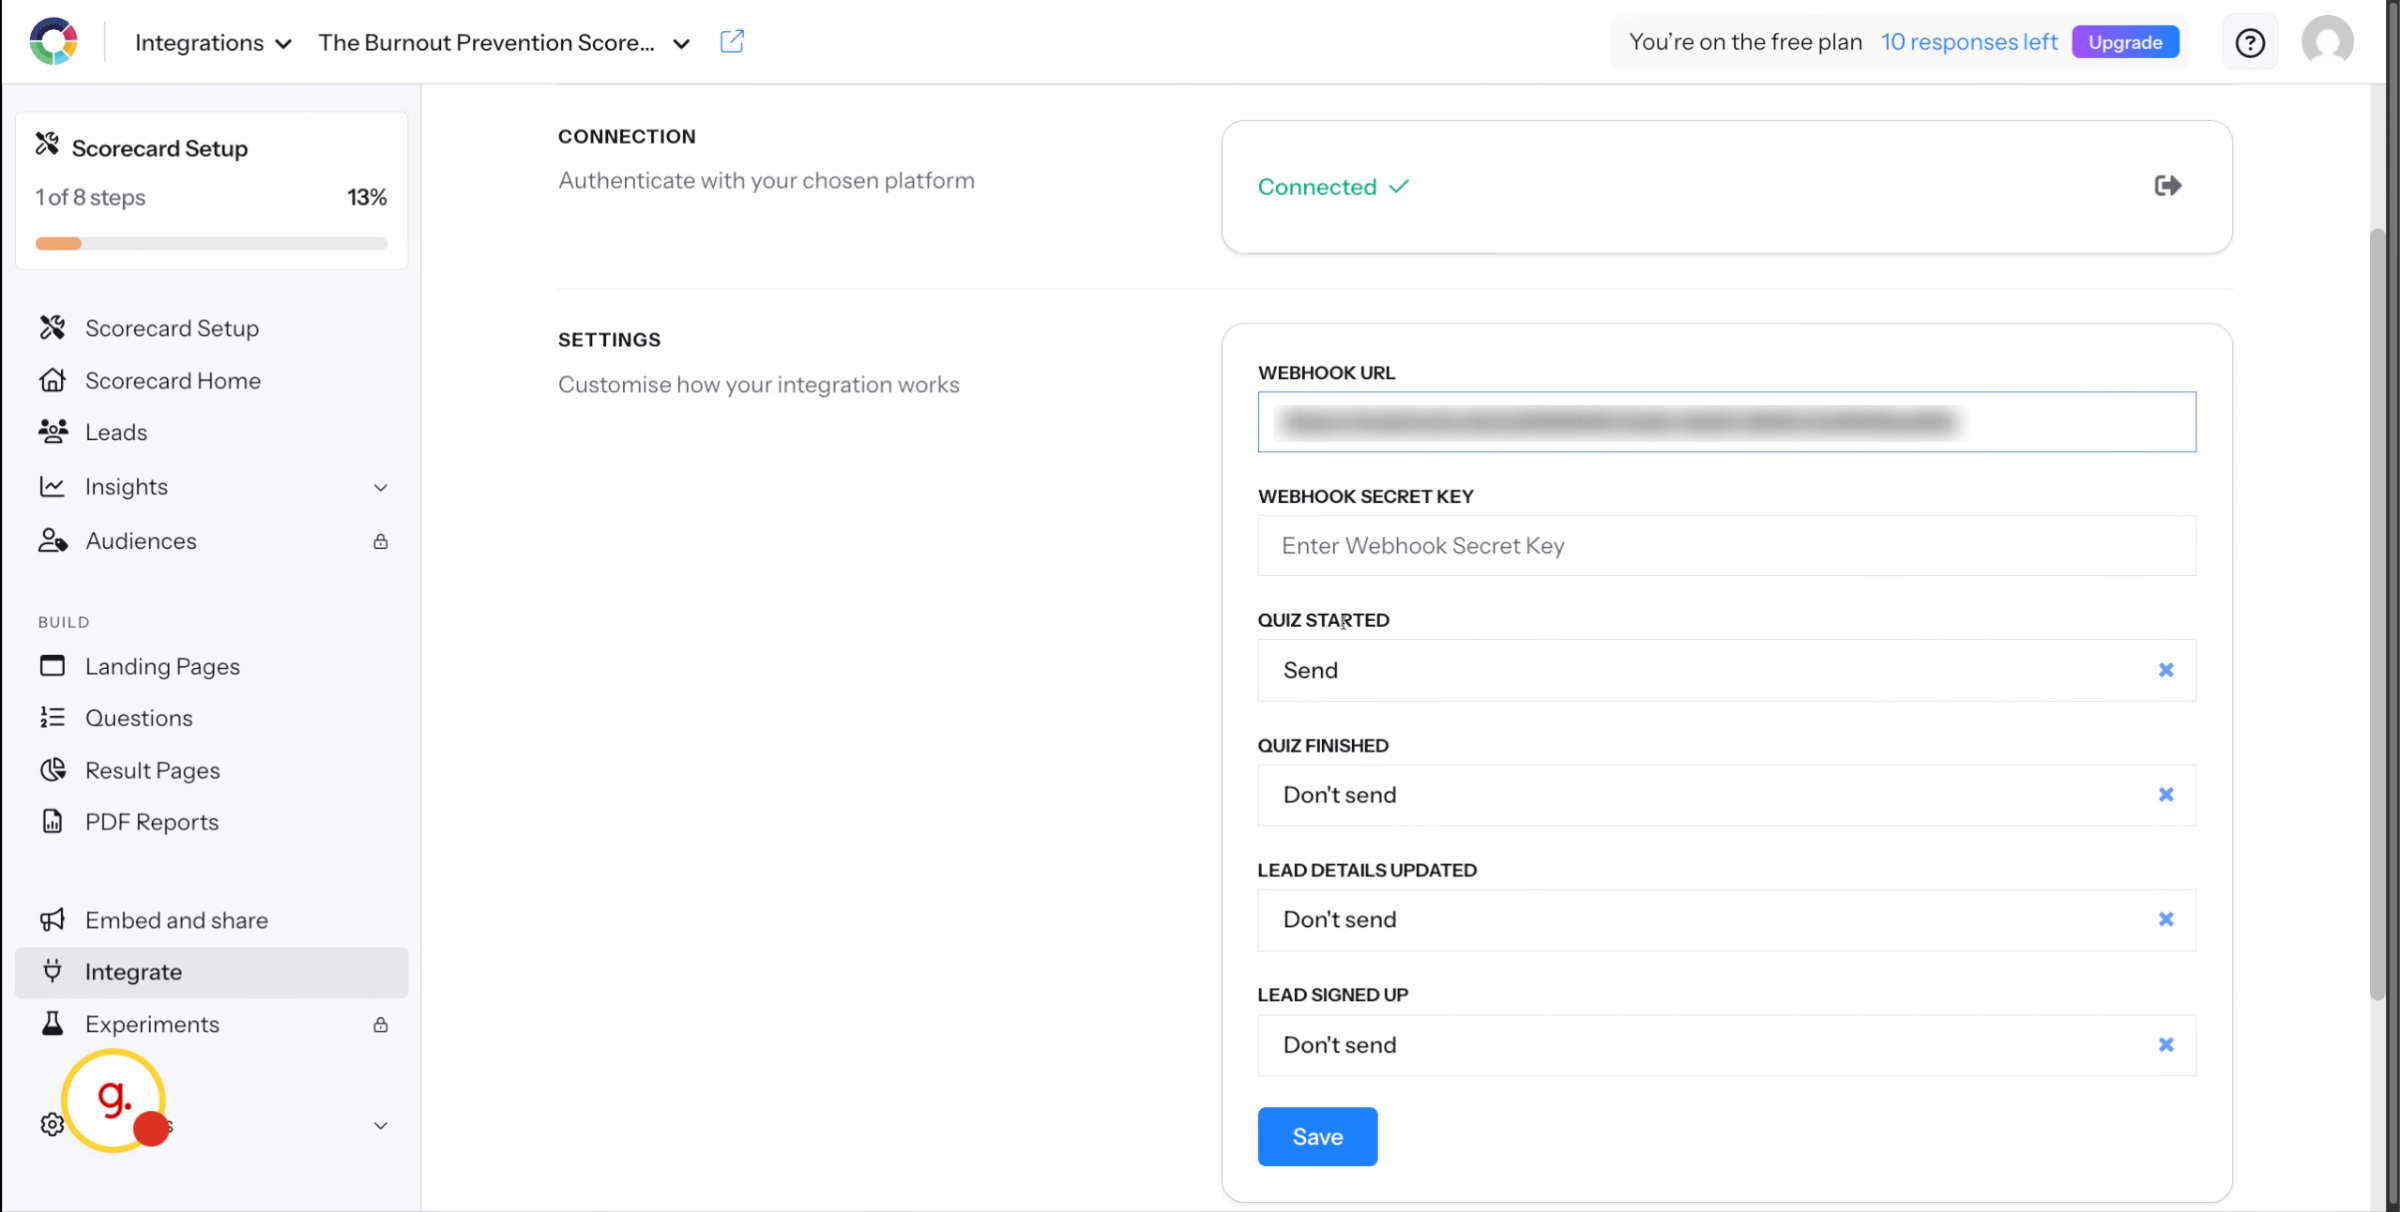Open the Lead Signed Up dropdown
The width and height of the screenshot is (2400, 1212).
(1726, 1045)
